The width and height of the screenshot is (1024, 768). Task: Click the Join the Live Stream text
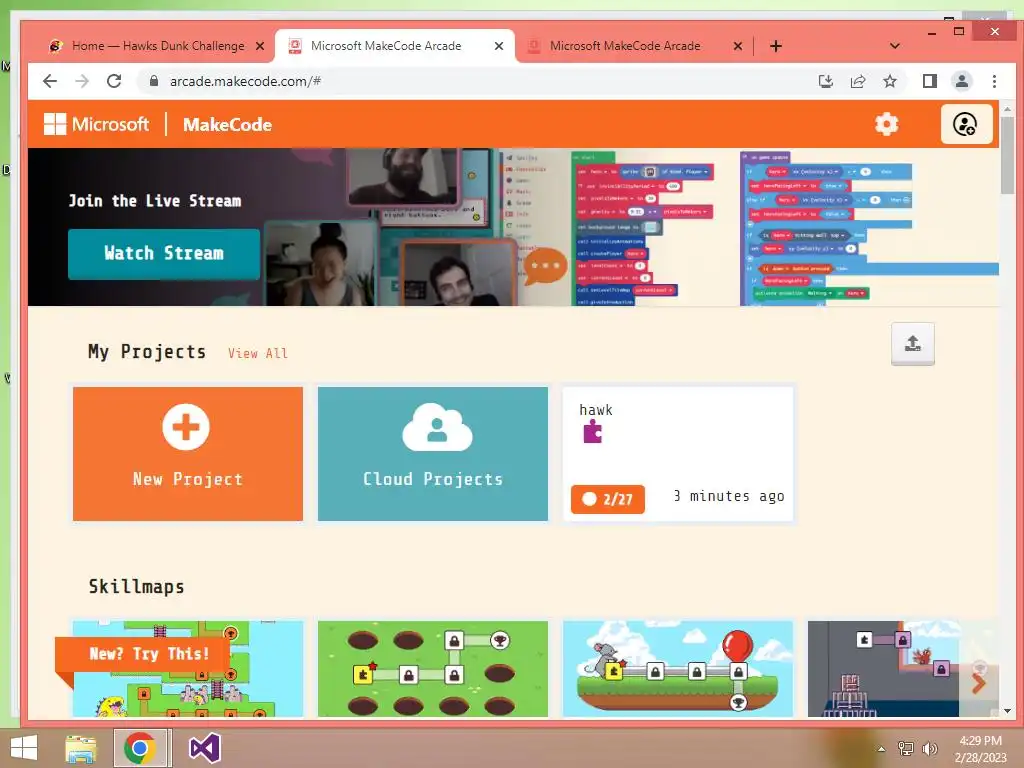(x=155, y=200)
